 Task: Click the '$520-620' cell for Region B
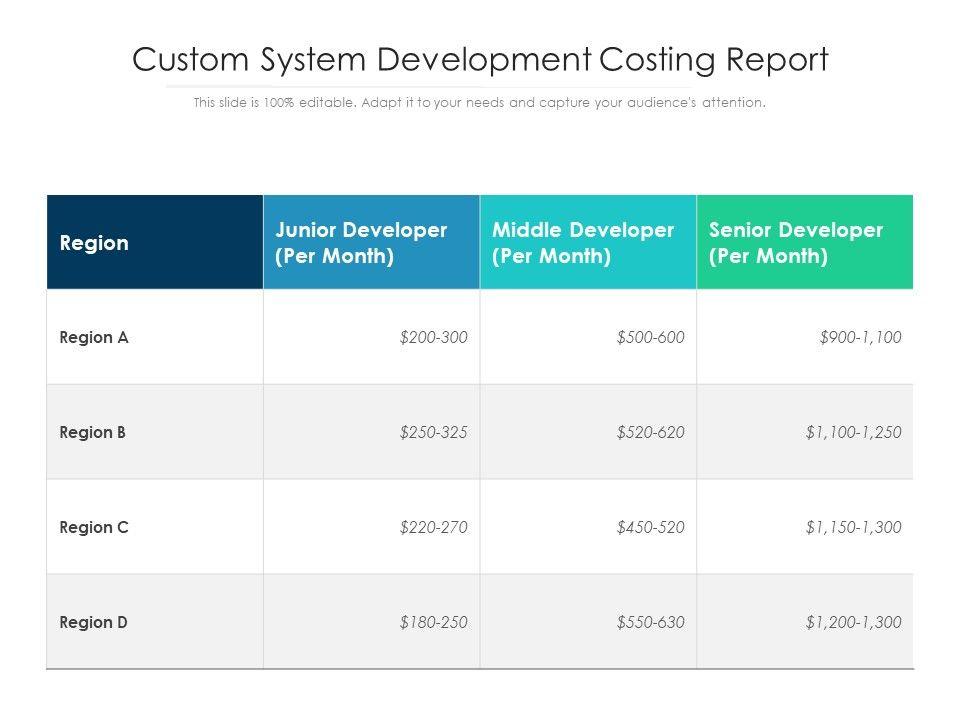(x=650, y=433)
